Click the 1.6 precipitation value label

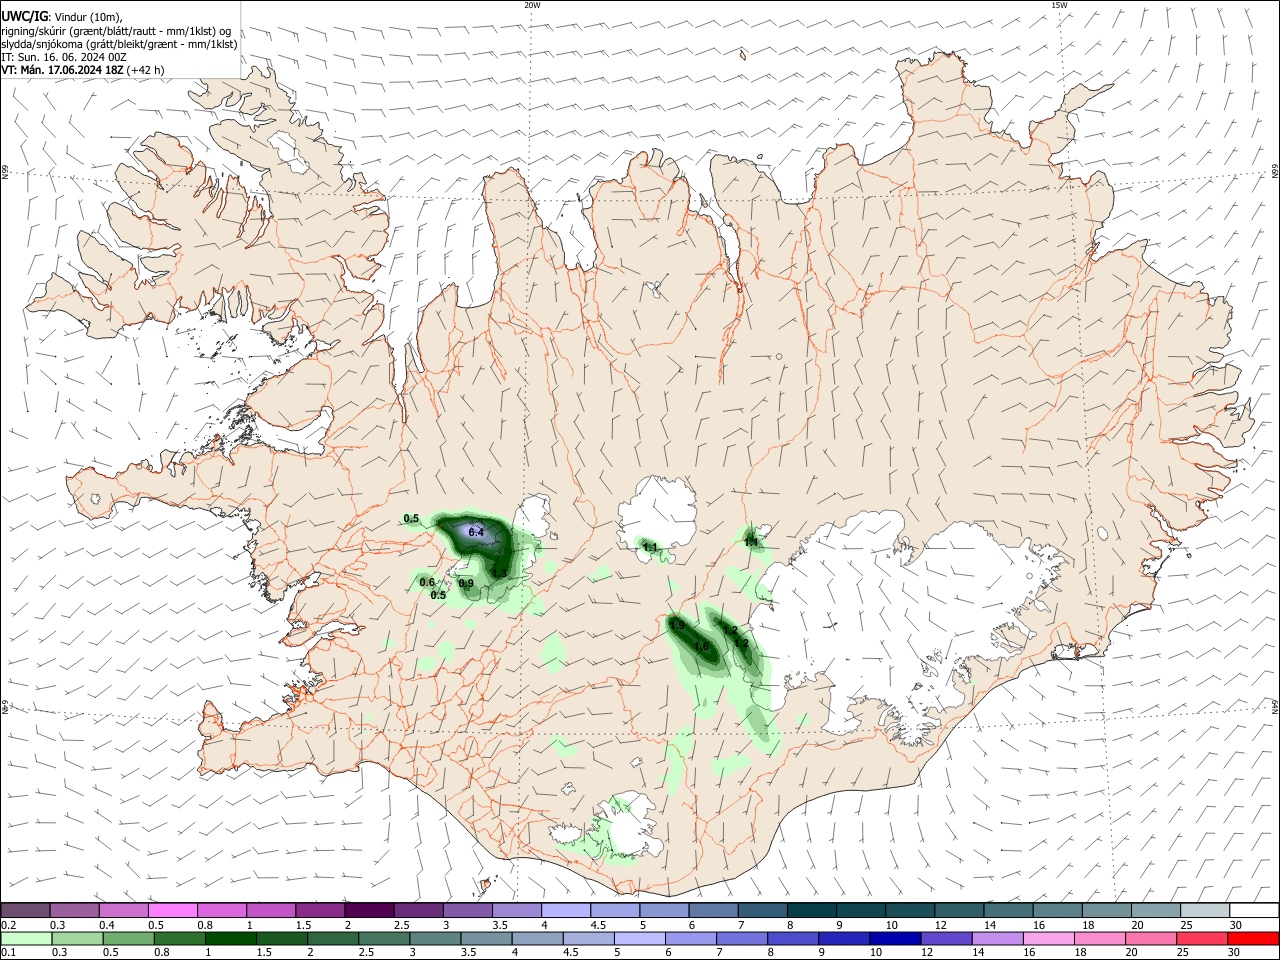pyautogui.click(x=701, y=646)
